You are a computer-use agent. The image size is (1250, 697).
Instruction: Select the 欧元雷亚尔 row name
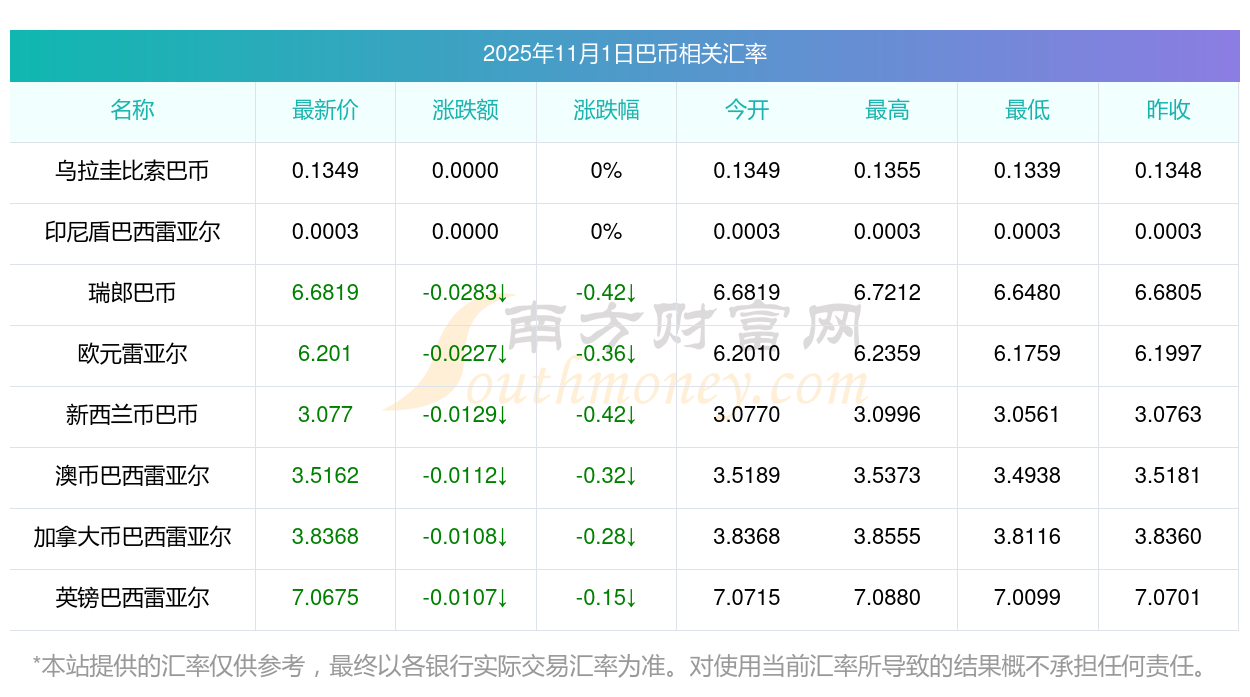point(132,354)
